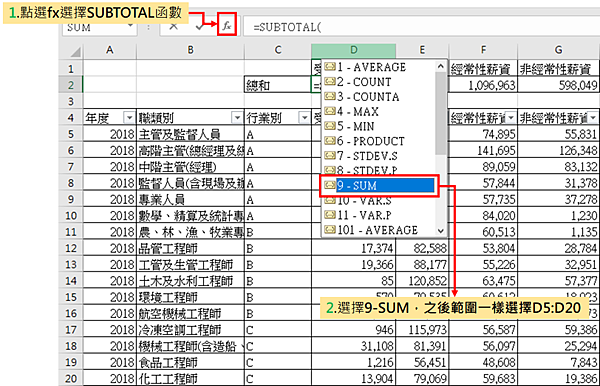The height and width of the screenshot is (386, 600).
Task: Click the fx Insert Function icon
Action: (x=227, y=26)
